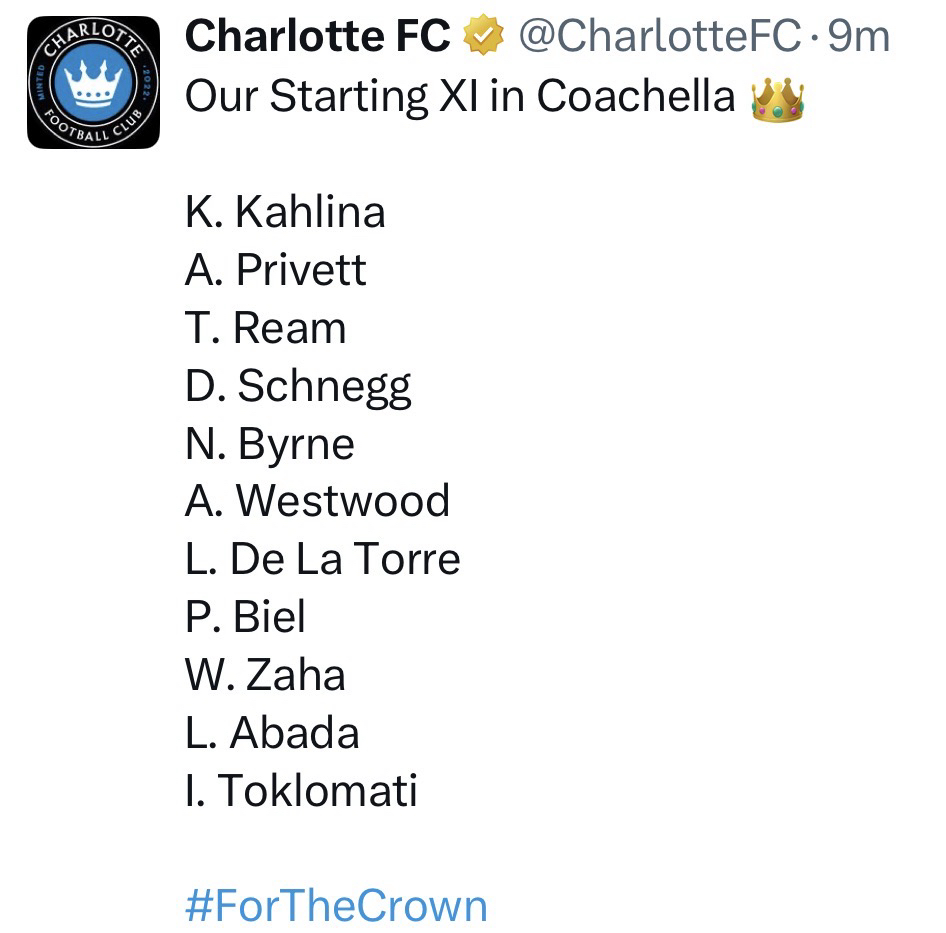Open the Charlotte FC profile avatar

click(x=93, y=82)
